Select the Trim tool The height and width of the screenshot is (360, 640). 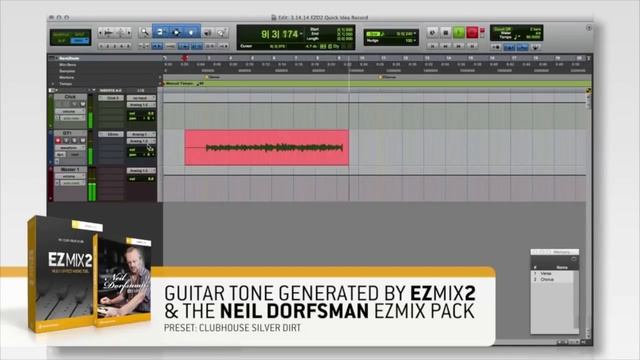tap(160, 32)
